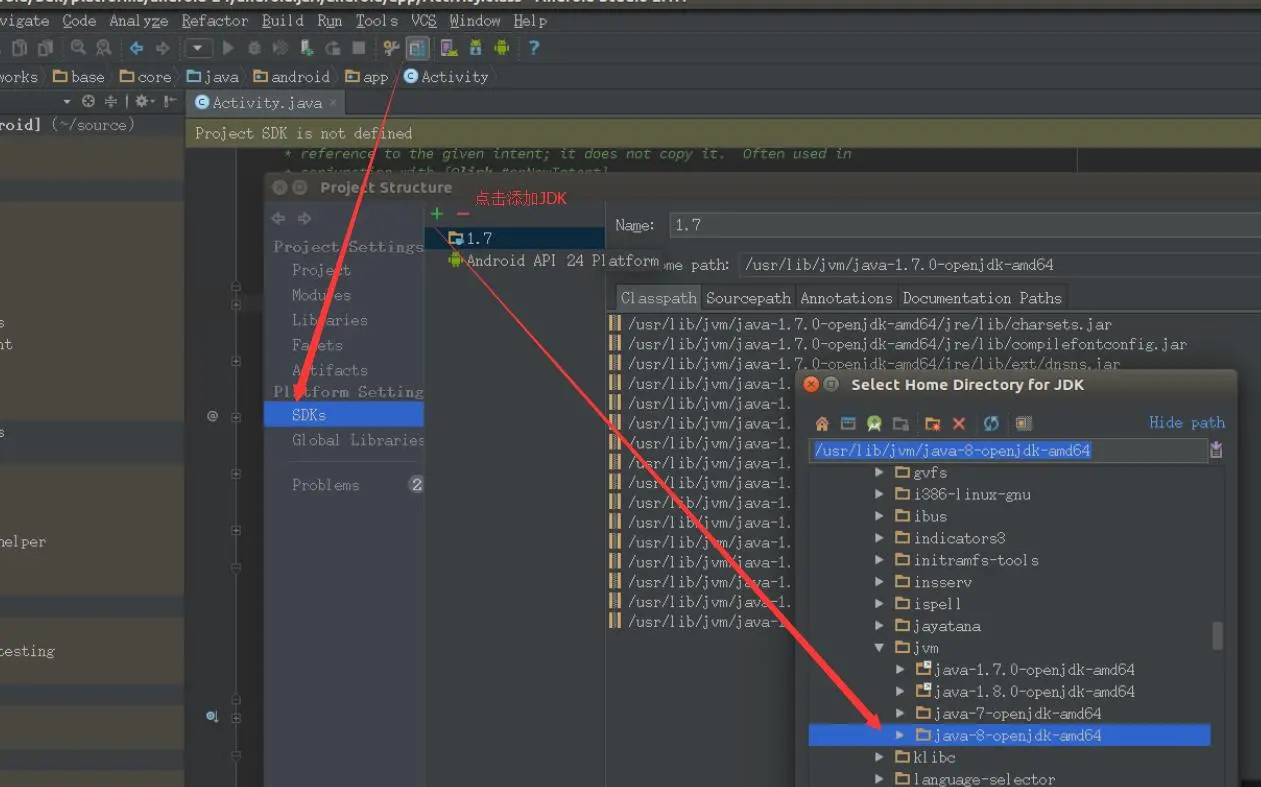Open the AVD Manager icon in toolbar
This screenshot has width=1261, height=787.
coord(449,48)
